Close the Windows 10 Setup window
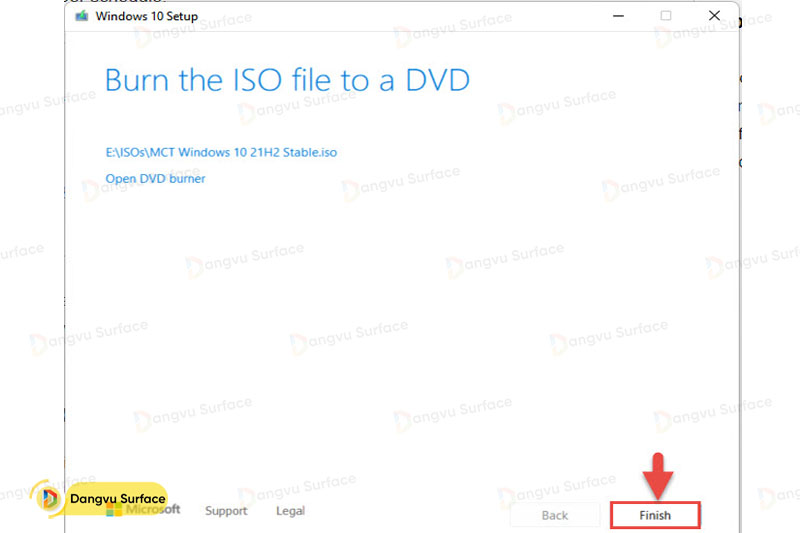Screen dimensions: 800x533 click(714, 16)
